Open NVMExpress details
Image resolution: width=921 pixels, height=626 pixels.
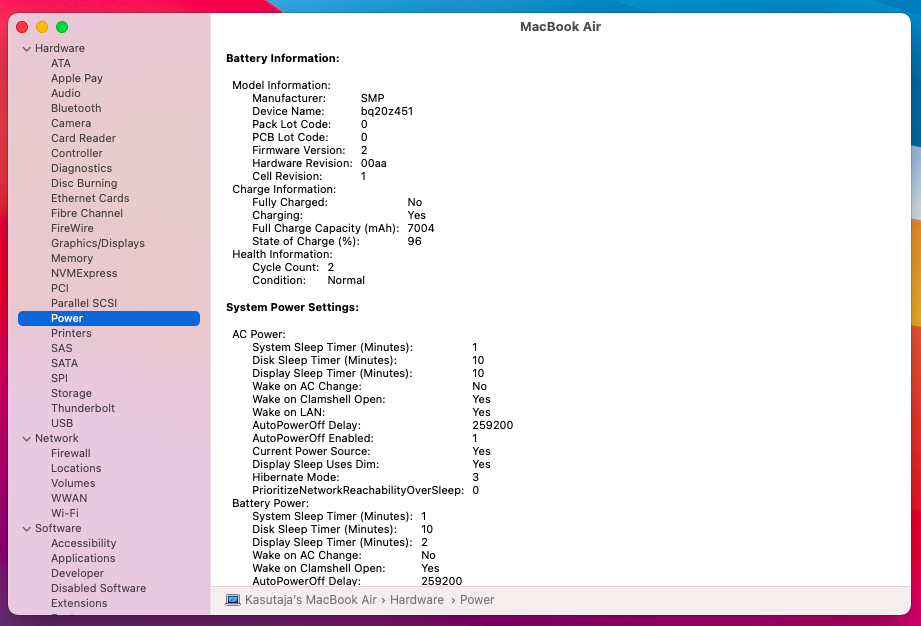point(84,273)
